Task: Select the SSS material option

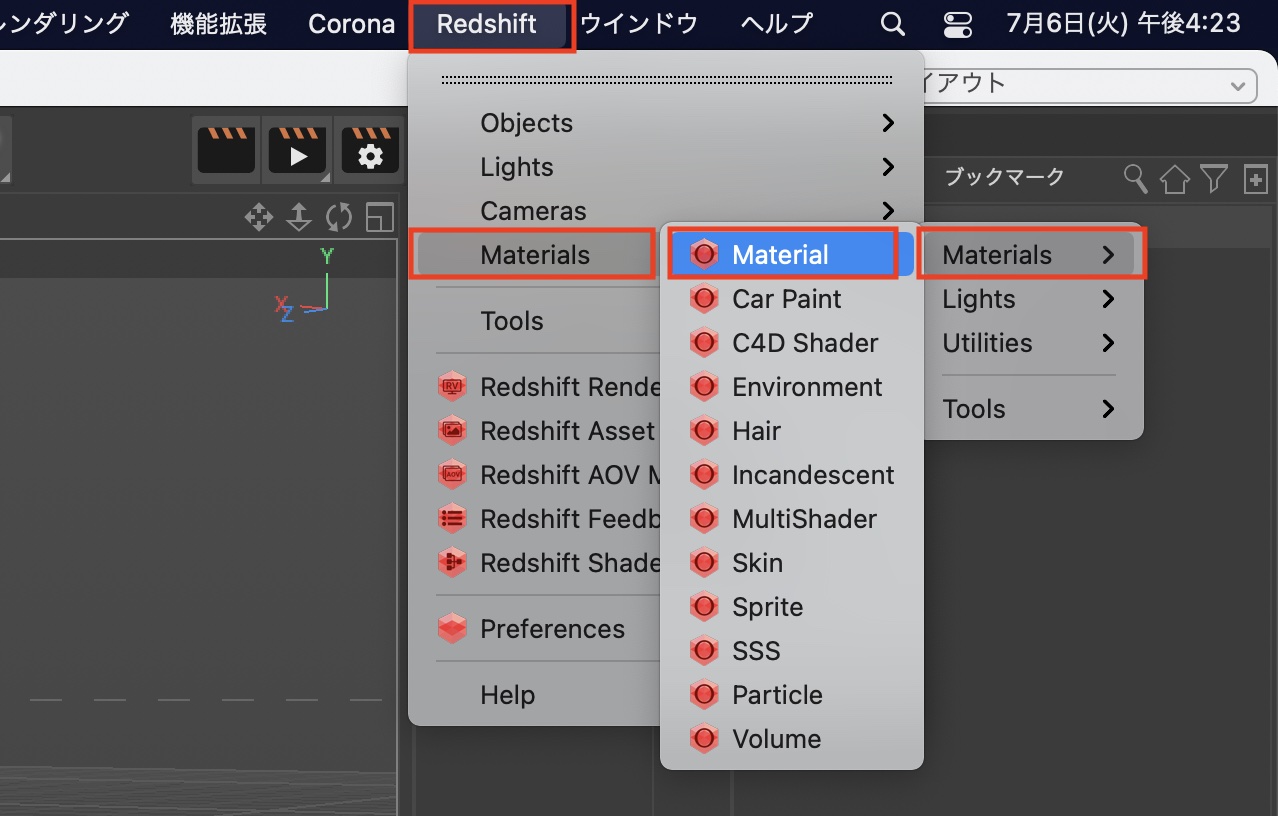Action: click(x=756, y=651)
